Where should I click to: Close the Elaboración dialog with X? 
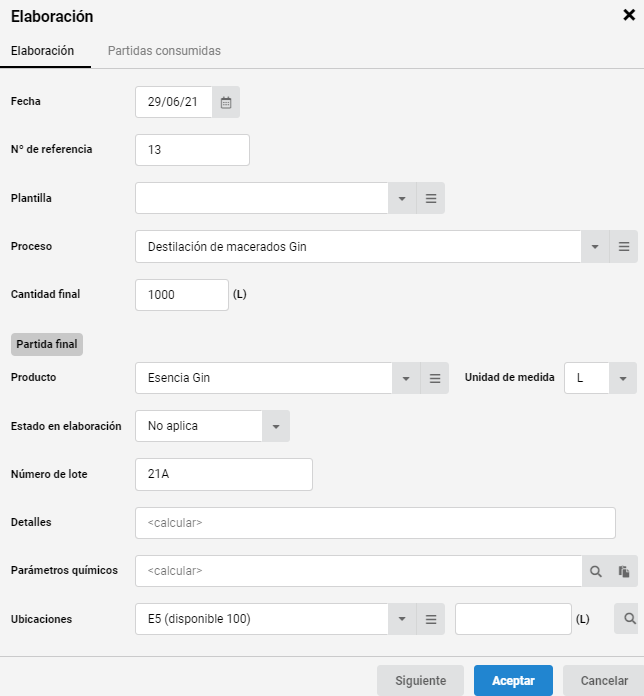[x=629, y=15]
